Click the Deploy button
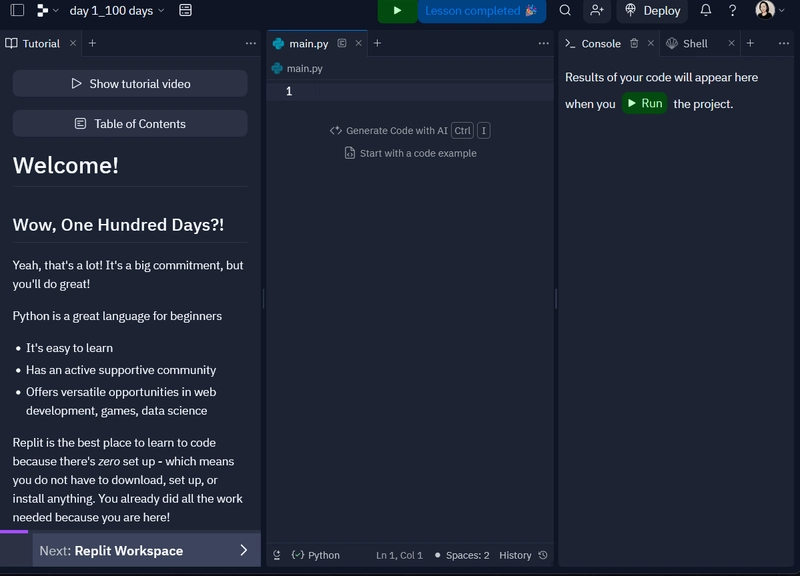Viewport: 800px width, 576px height. (653, 11)
